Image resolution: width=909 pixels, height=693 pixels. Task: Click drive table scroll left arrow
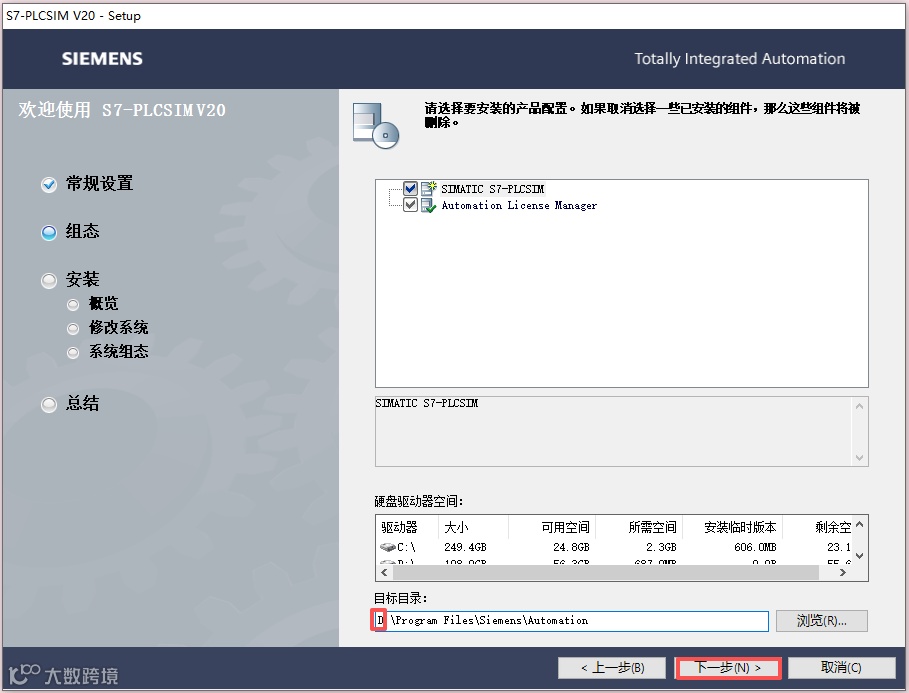pyautogui.click(x=384, y=572)
